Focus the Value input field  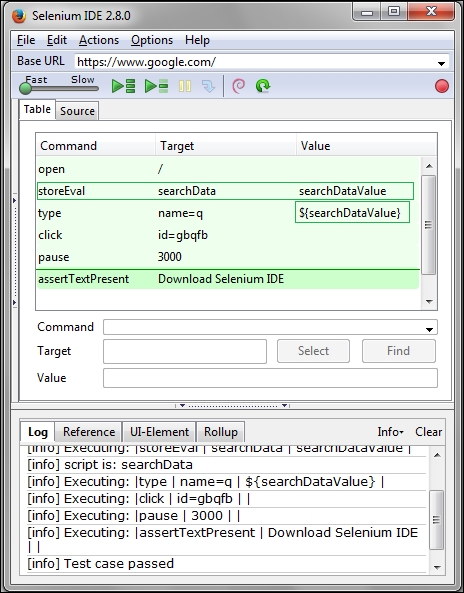pyautogui.click(x=270, y=378)
